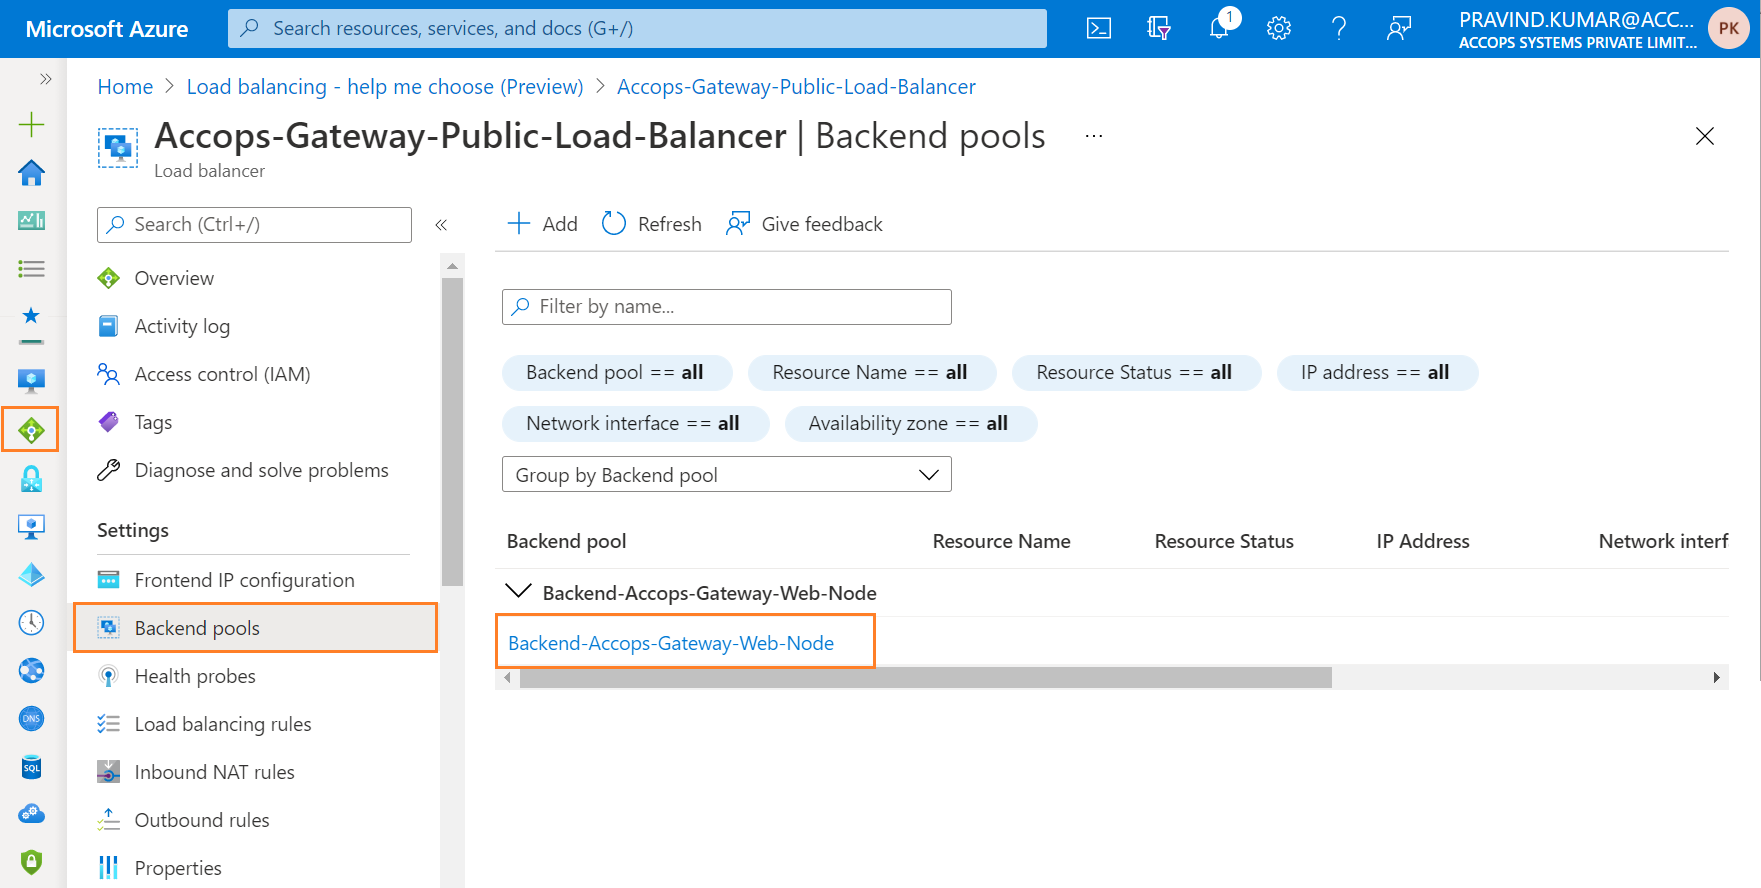Open the feedback icon in top bar

[x=1399, y=28]
